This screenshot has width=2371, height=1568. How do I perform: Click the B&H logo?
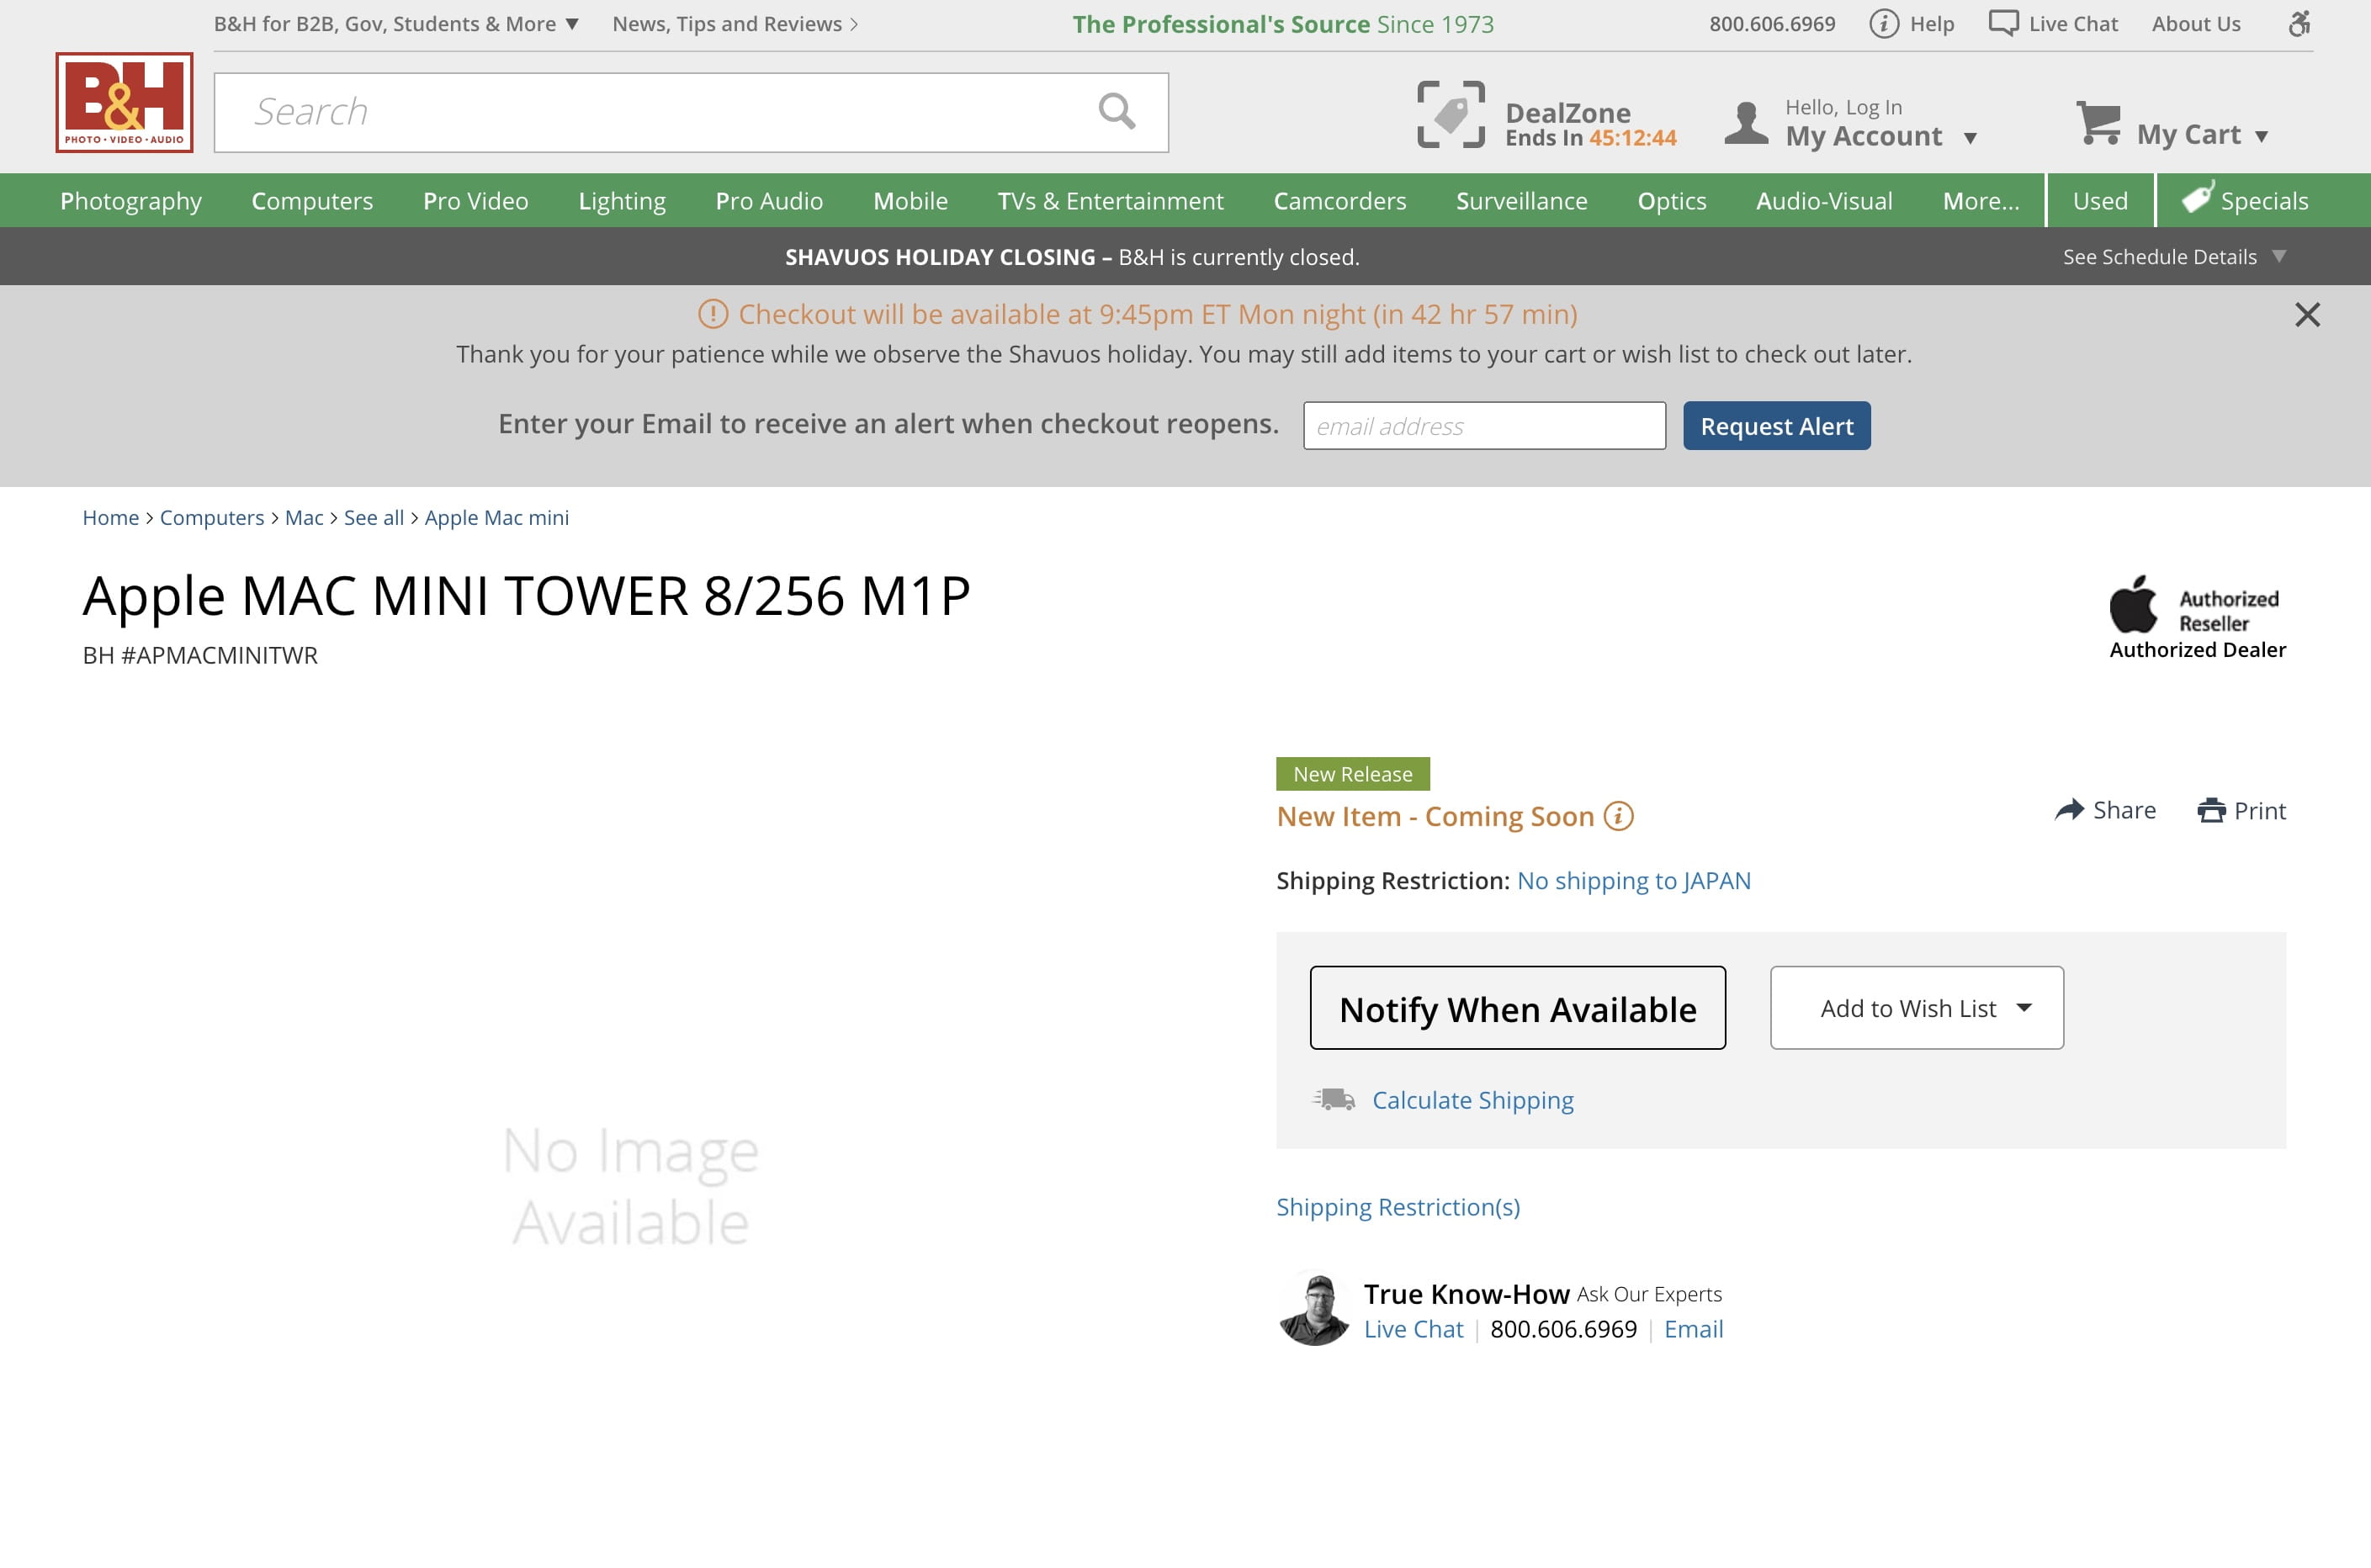[x=124, y=103]
